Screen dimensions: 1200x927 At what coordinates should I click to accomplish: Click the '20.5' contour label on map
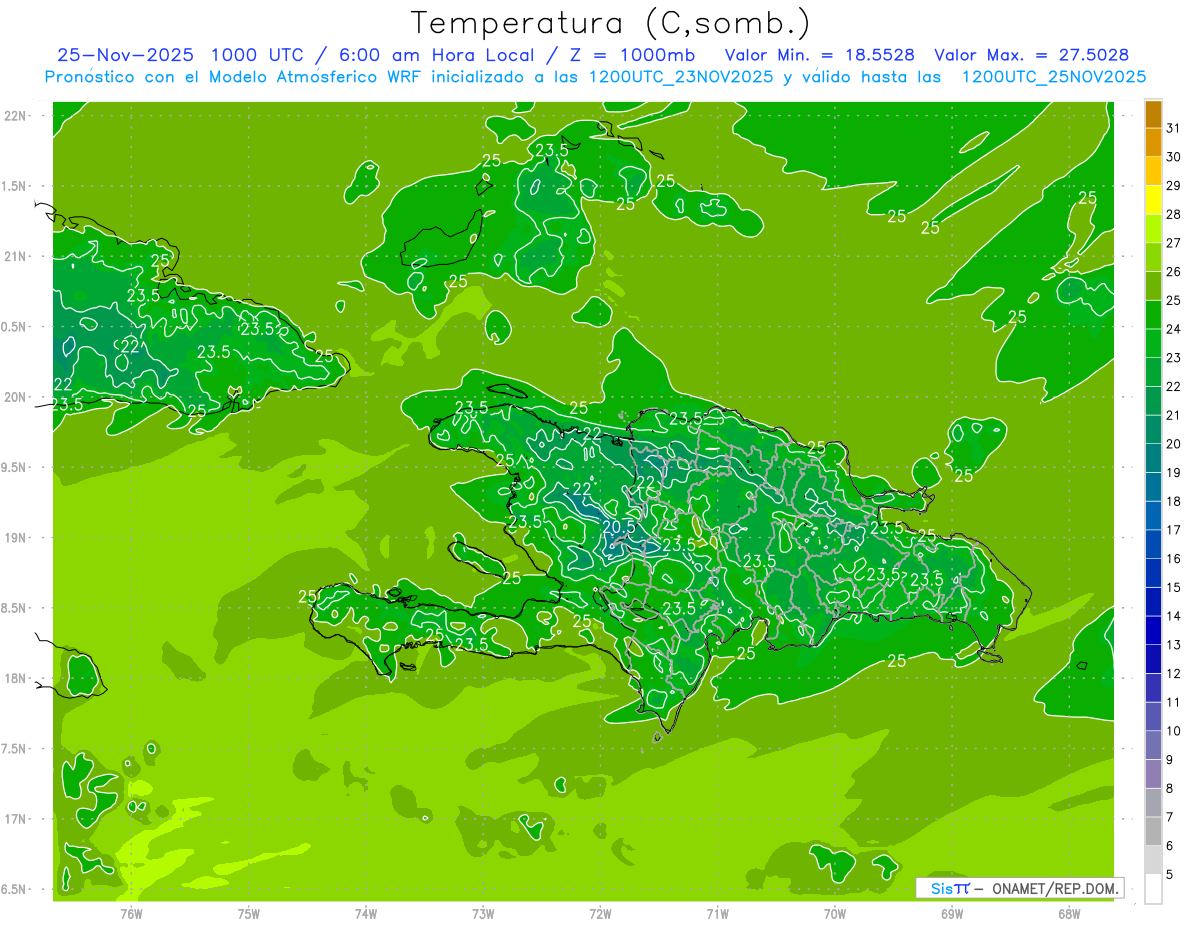pyautogui.click(x=619, y=526)
